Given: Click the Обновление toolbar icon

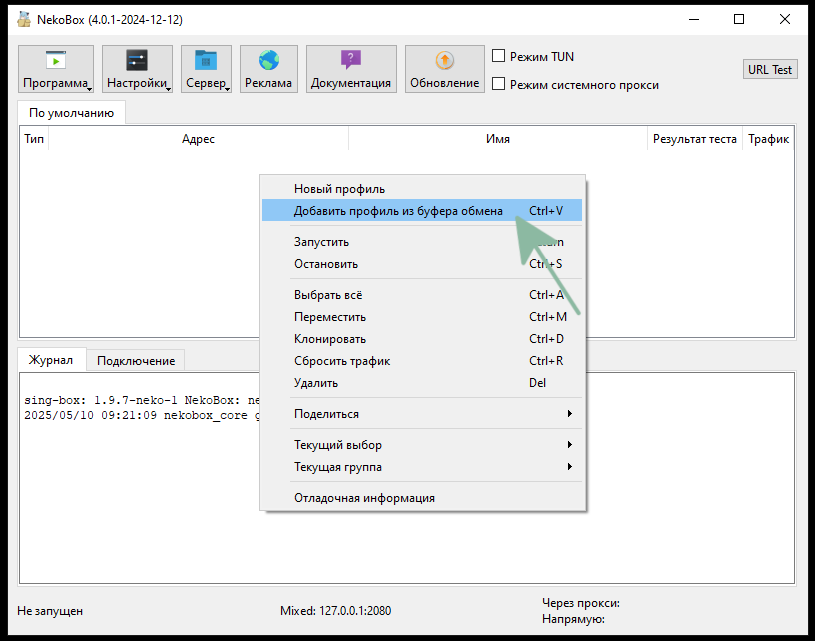Looking at the screenshot, I should coord(443,68).
